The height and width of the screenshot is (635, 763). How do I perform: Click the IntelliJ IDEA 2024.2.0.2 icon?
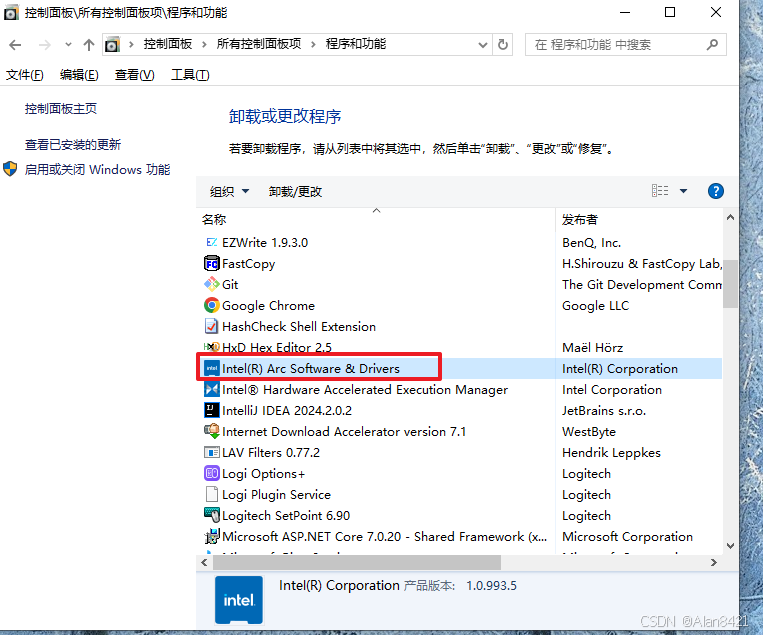pyautogui.click(x=211, y=410)
